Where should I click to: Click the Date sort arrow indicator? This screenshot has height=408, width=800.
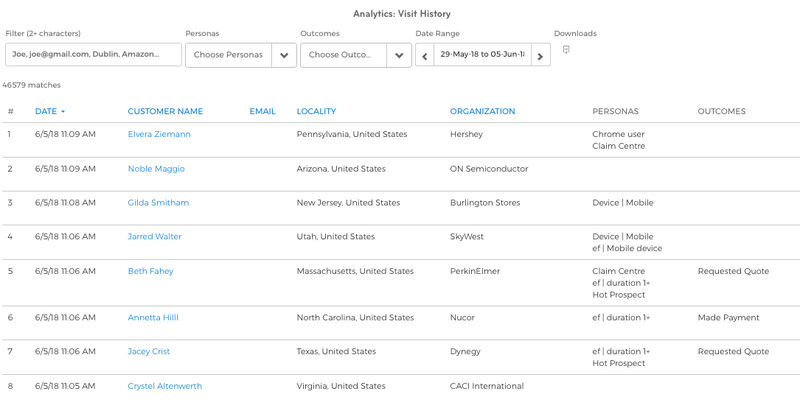pyautogui.click(x=63, y=112)
